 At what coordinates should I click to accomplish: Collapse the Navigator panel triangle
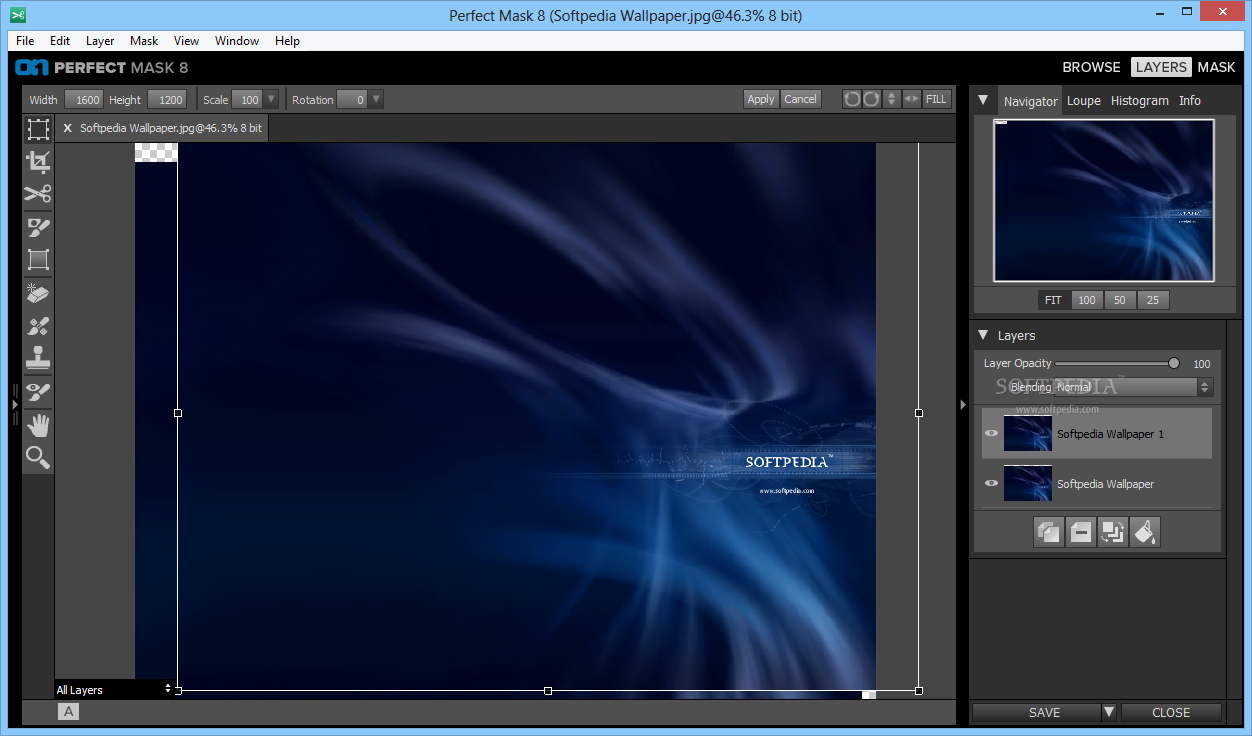pos(983,100)
